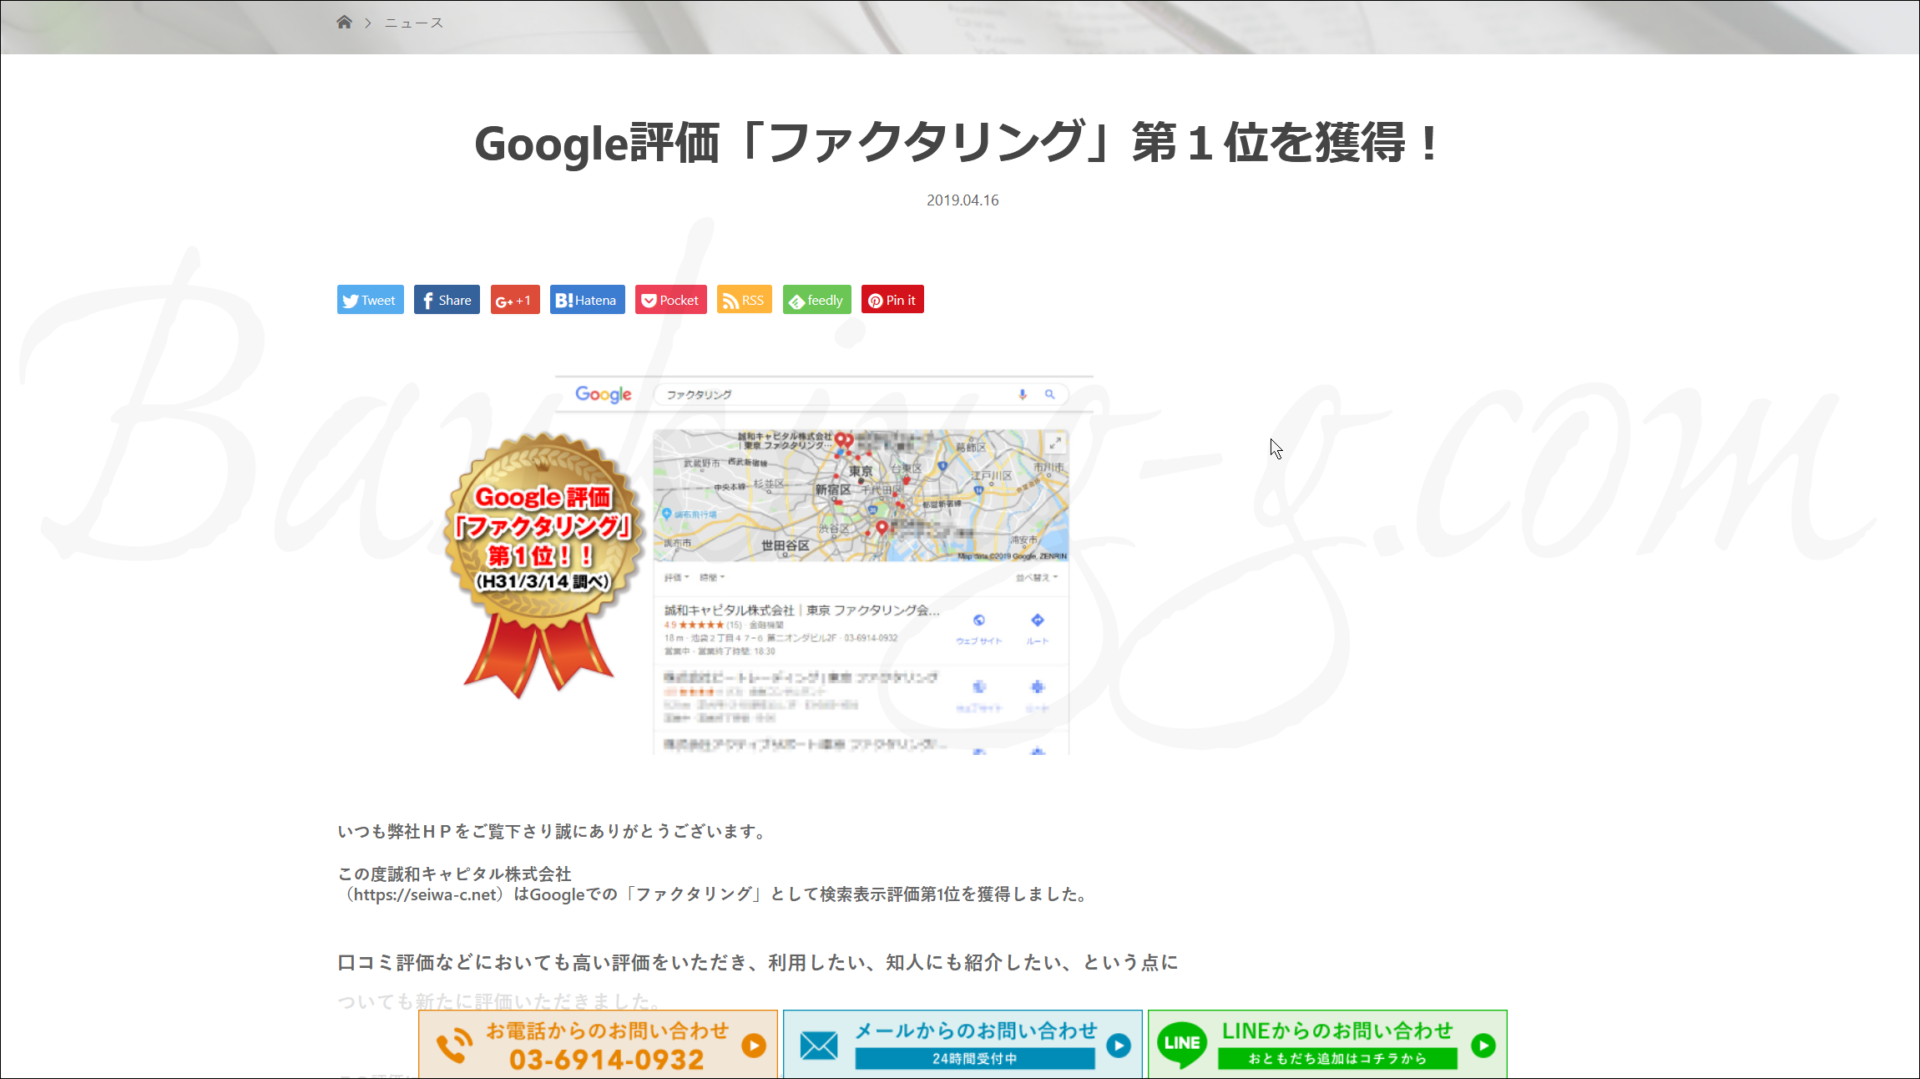
Task: Click the orange arrow on phone banner
Action: pos(754,1045)
